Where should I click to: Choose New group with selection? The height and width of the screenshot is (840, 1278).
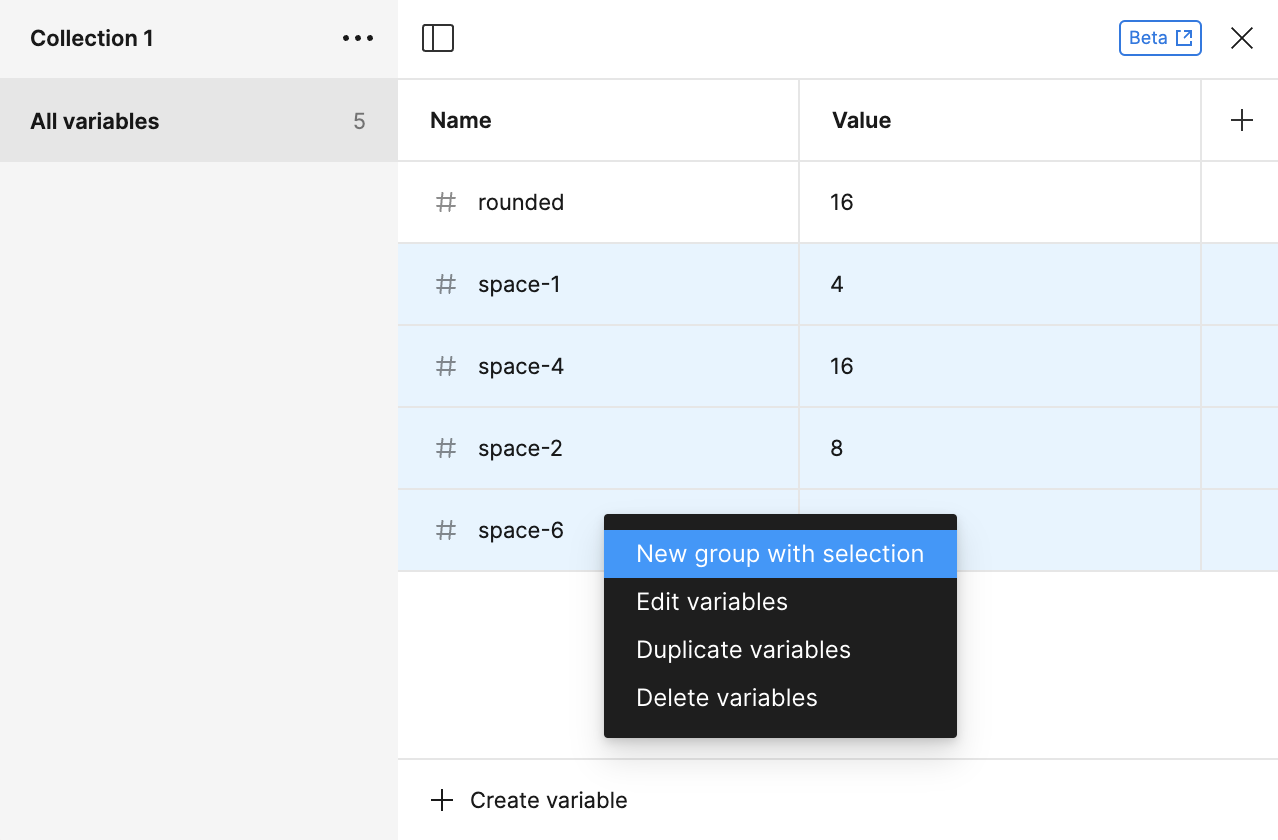click(779, 553)
